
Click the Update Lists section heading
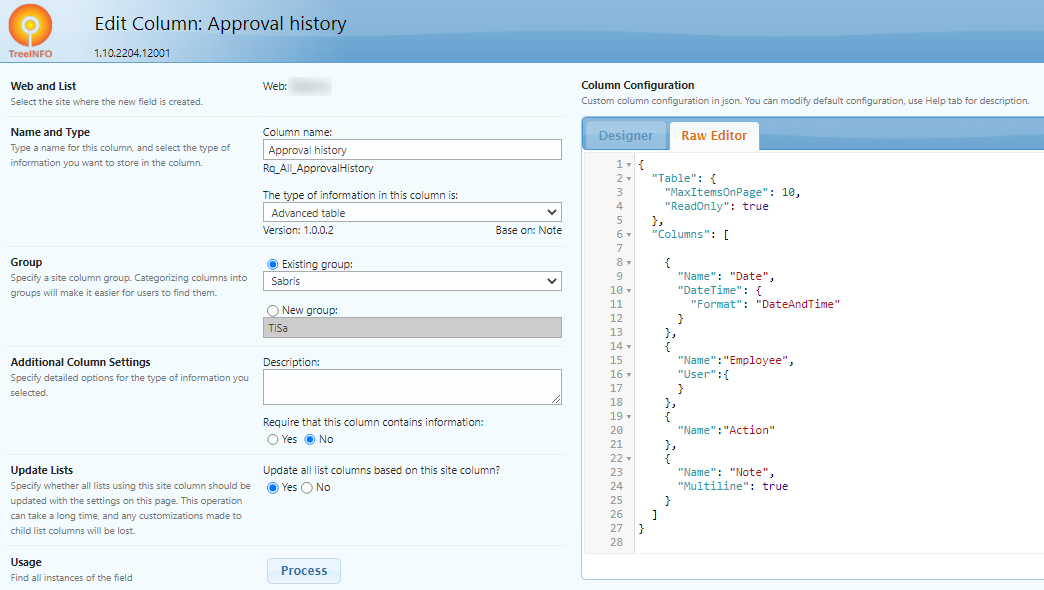(42, 470)
